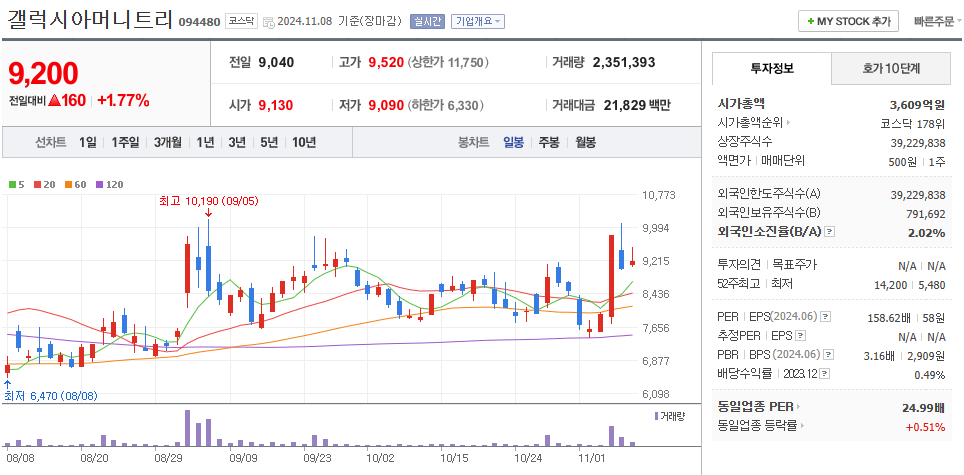Switch to the 호가10단계 tab

(891, 68)
